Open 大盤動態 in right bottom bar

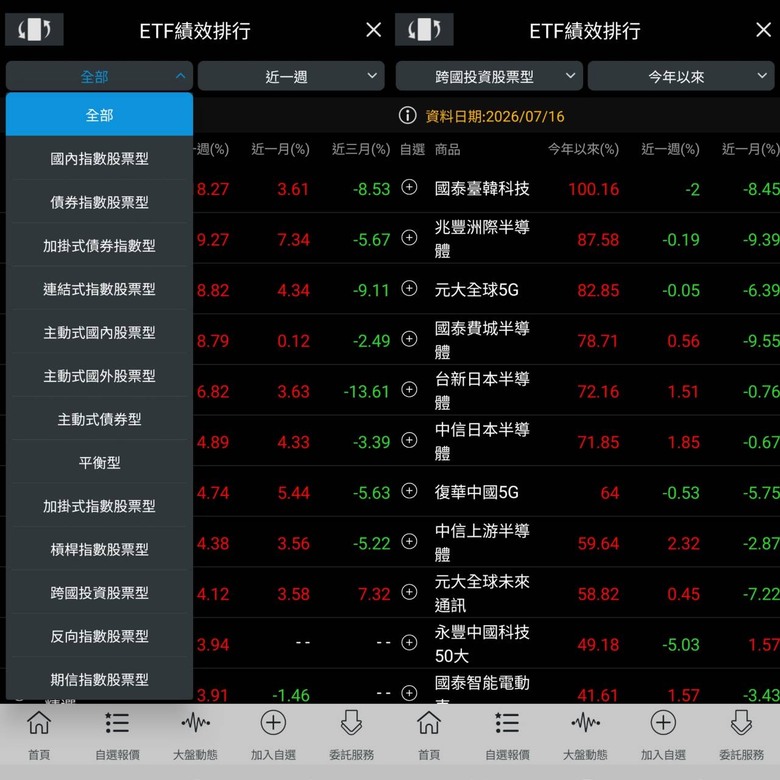click(585, 735)
